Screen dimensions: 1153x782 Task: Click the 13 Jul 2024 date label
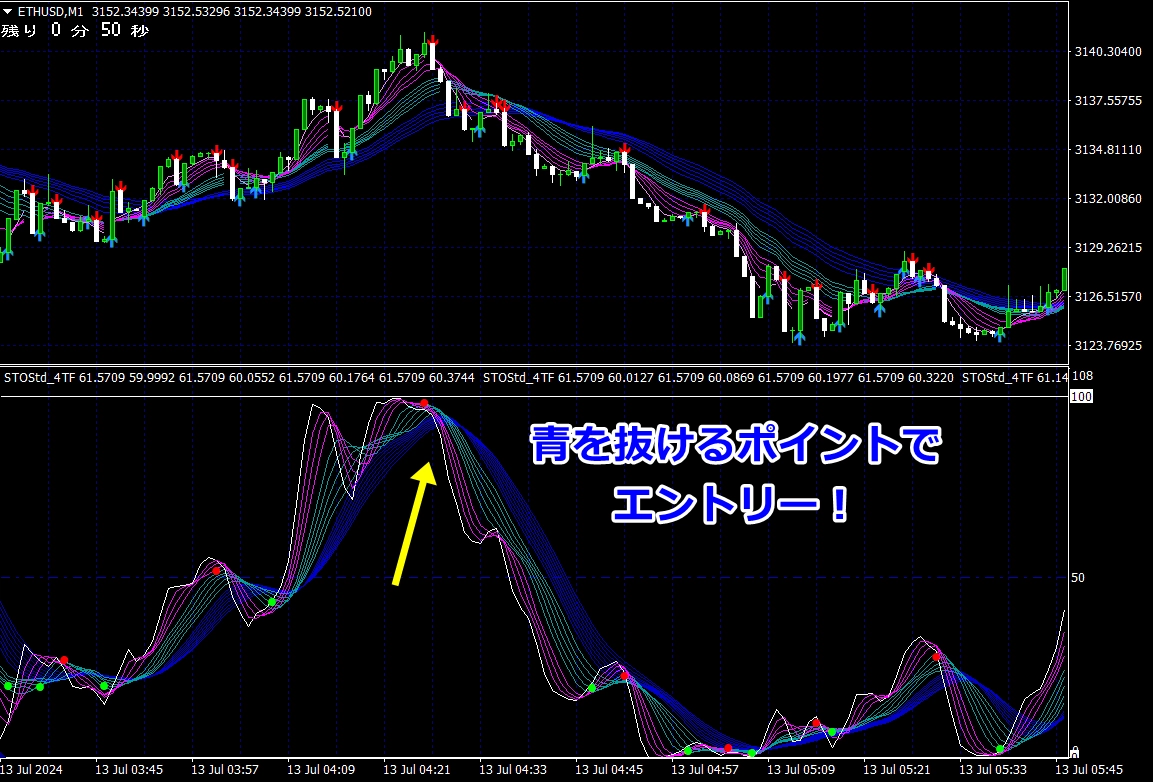click(34, 770)
